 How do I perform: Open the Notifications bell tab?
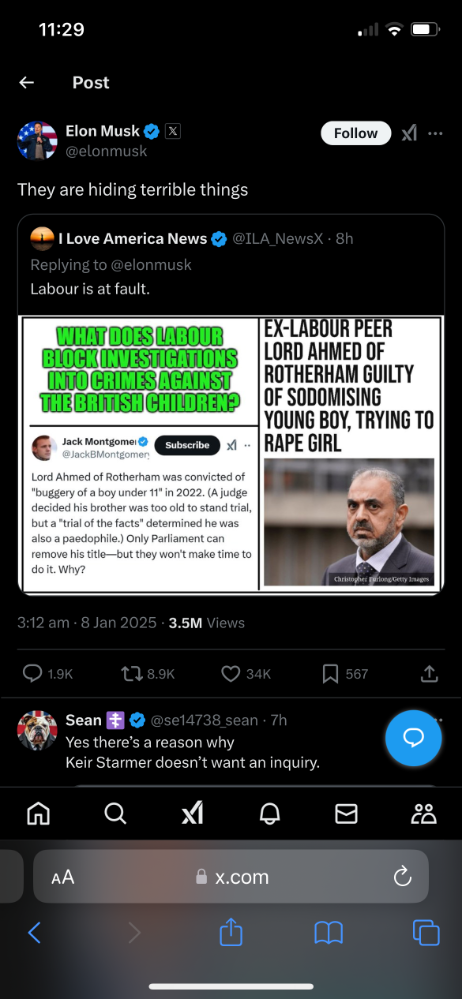click(x=270, y=813)
